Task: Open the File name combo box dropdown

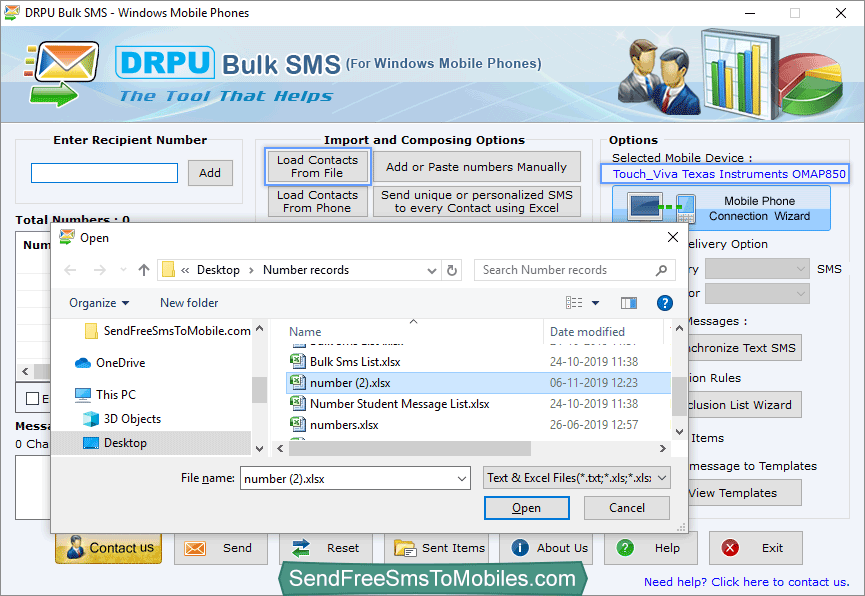Action: 462,478
